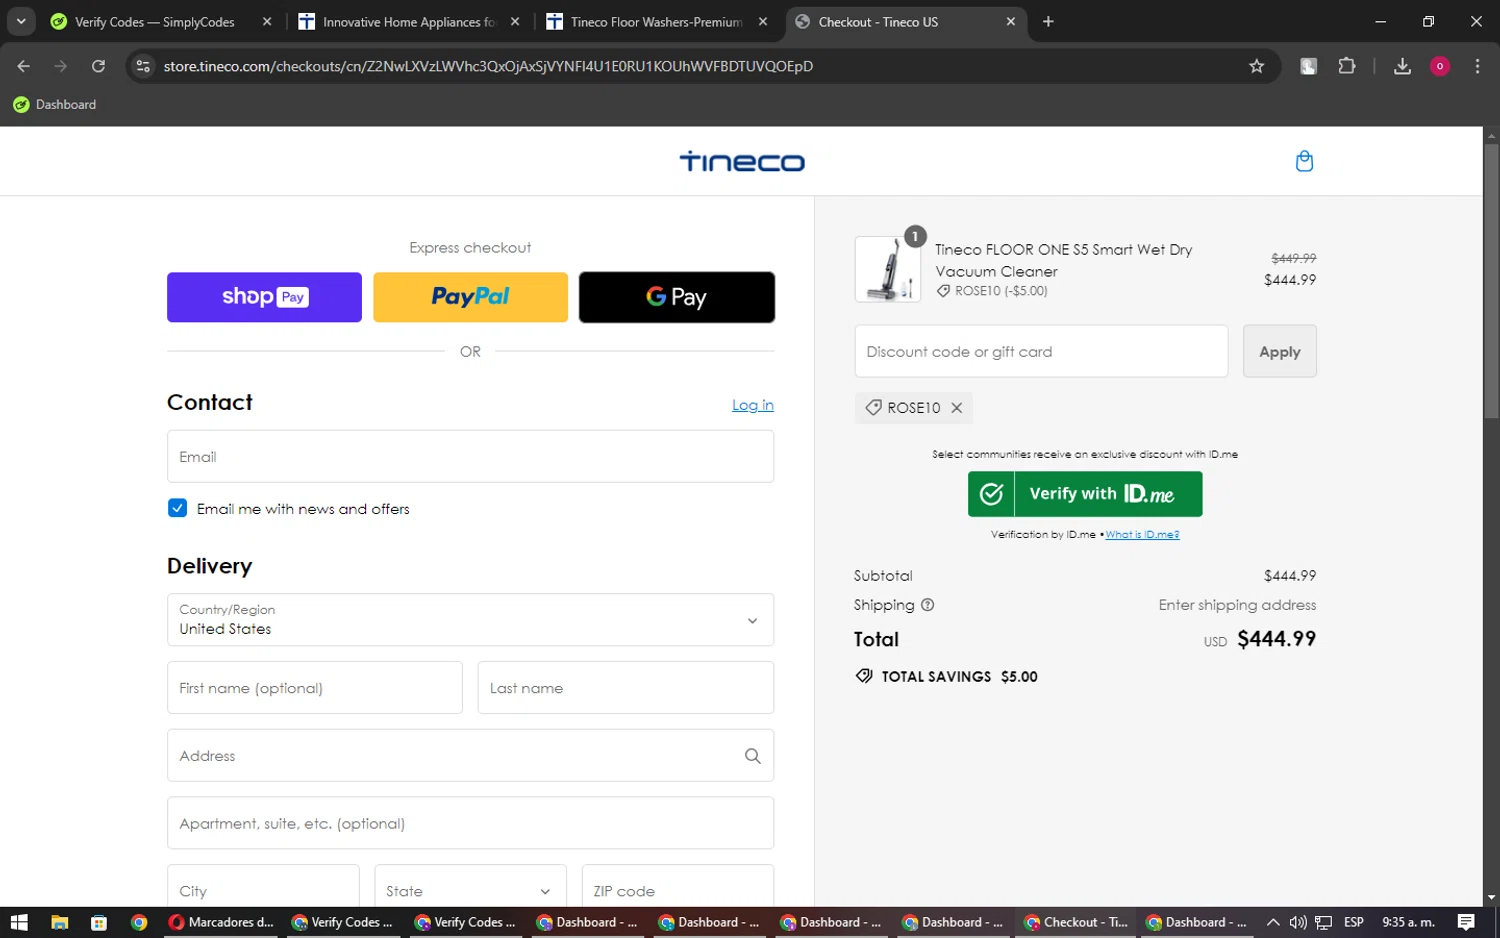
Task: Open the Dashboard bookmark
Action: pyautogui.click(x=55, y=104)
